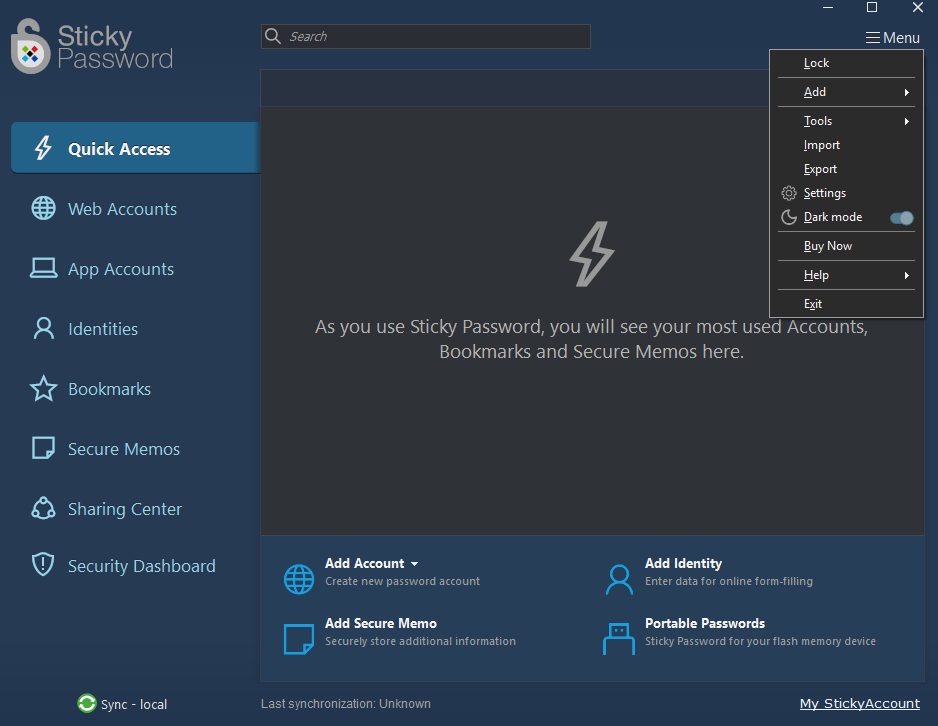Click the Add Account title
This screenshot has height=726, width=938.
tap(364, 563)
